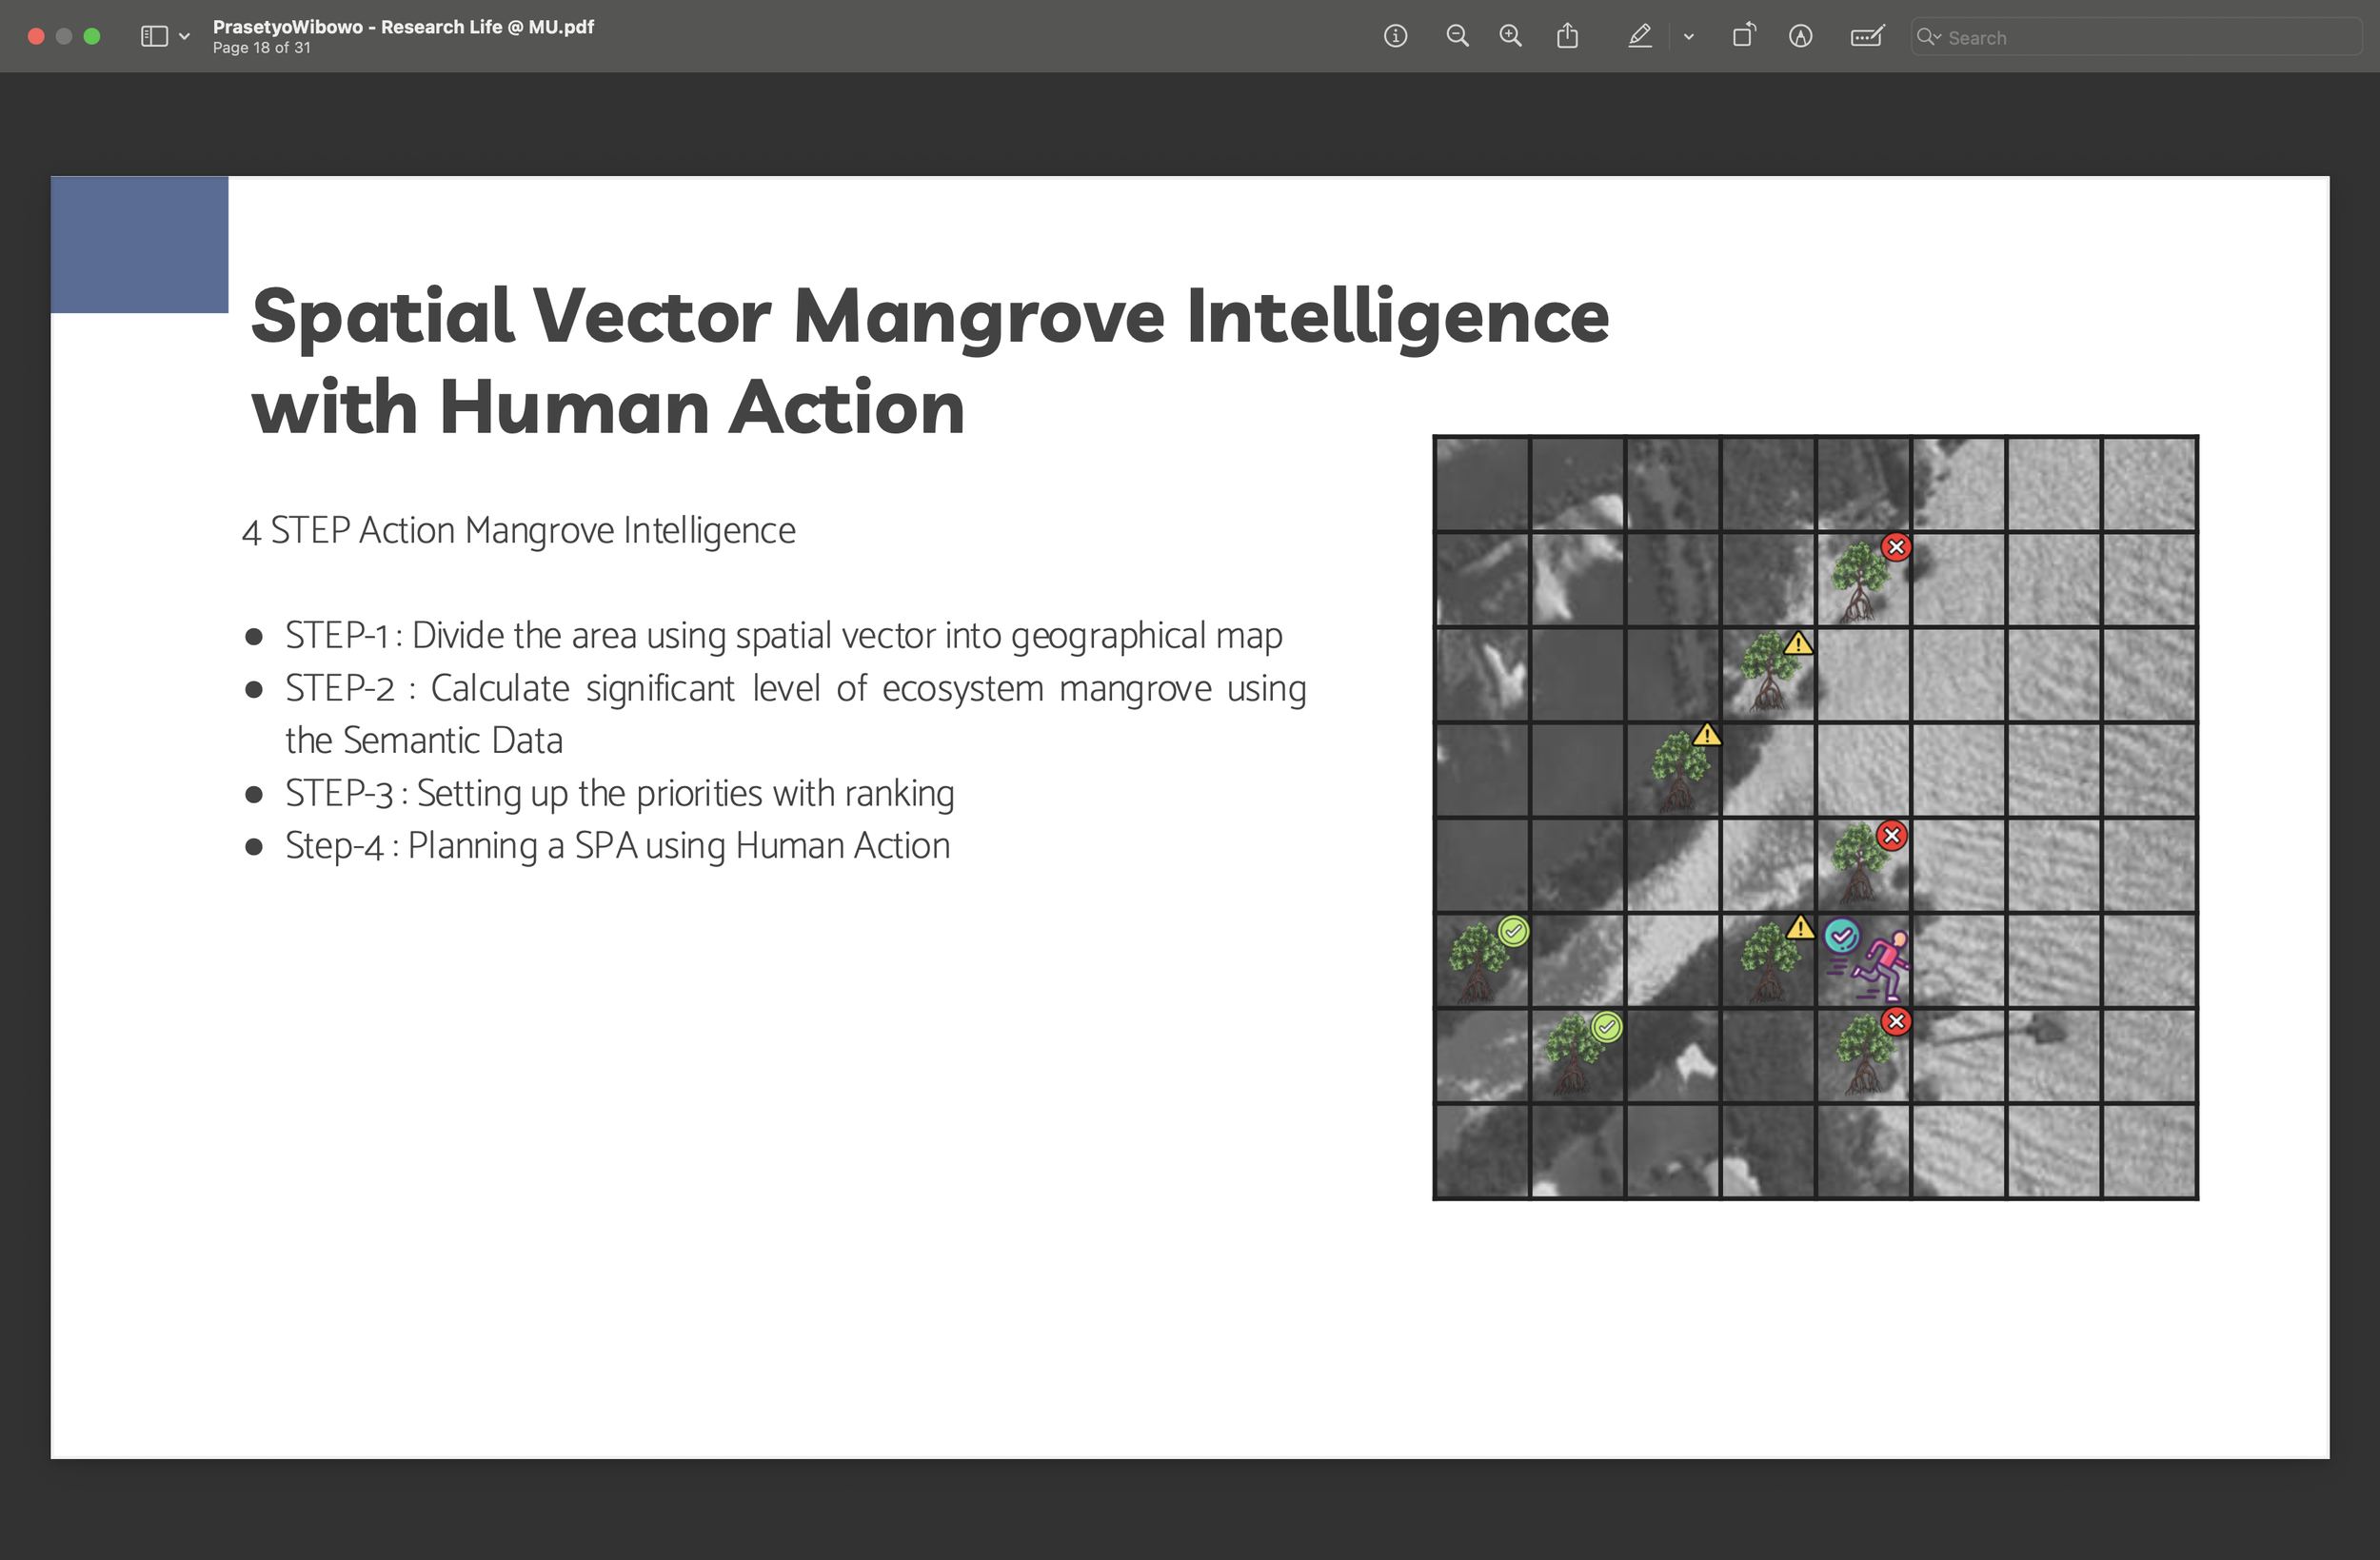The height and width of the screenshot is (1560, 2380).
Task: Open the form filling tool
Action: click(x=1866, y=37)
